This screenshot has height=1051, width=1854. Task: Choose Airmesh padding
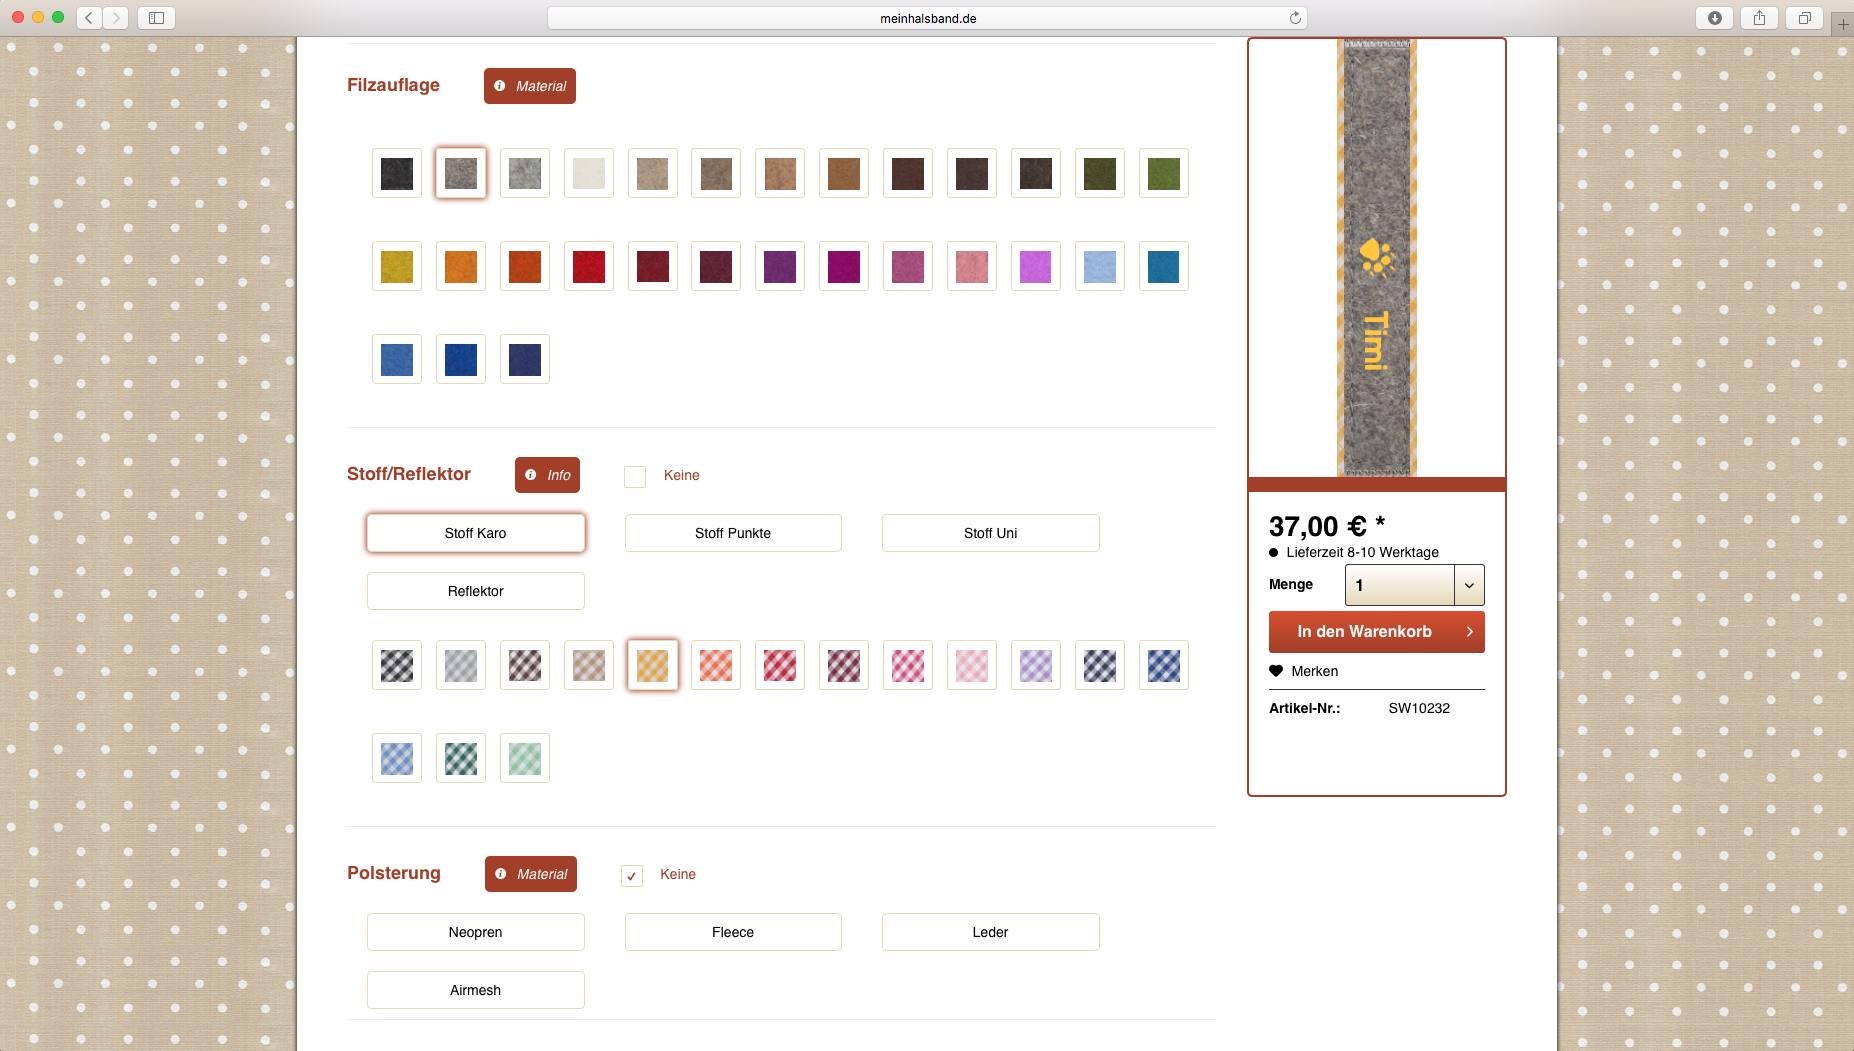tap(476, 990)
